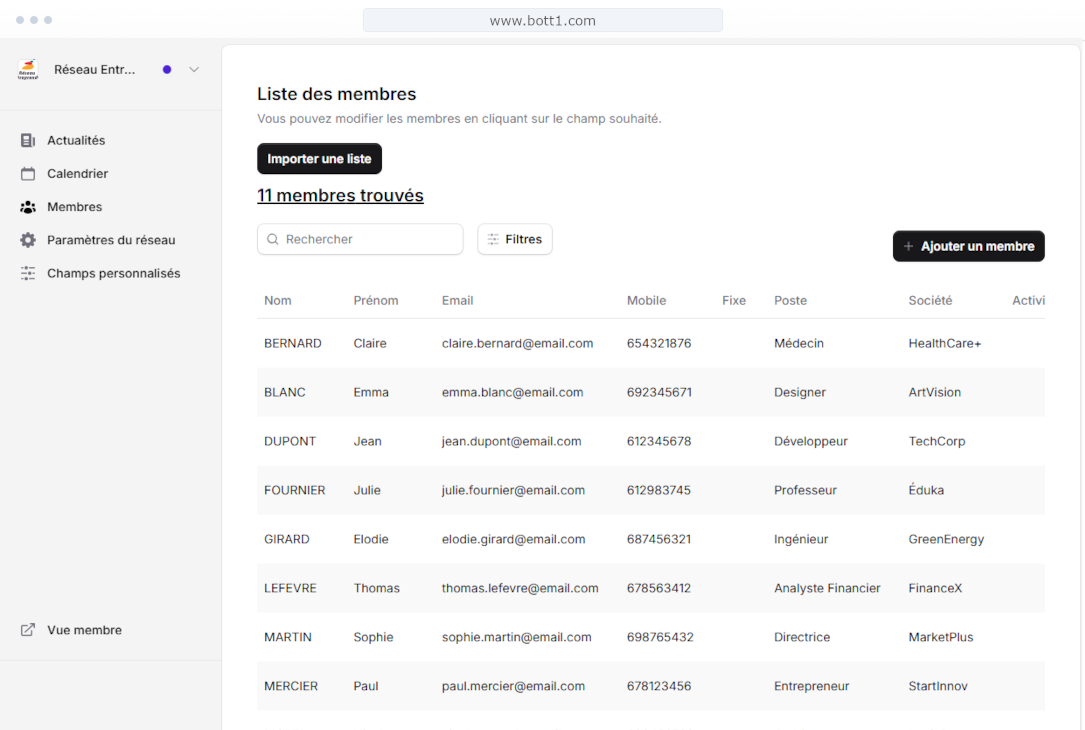Image resolution: width=1085 pixels, height=730 pixels.
Task: Click the purple status dot in sidebar
Action: pyautogui.click(x=167, y=70)
